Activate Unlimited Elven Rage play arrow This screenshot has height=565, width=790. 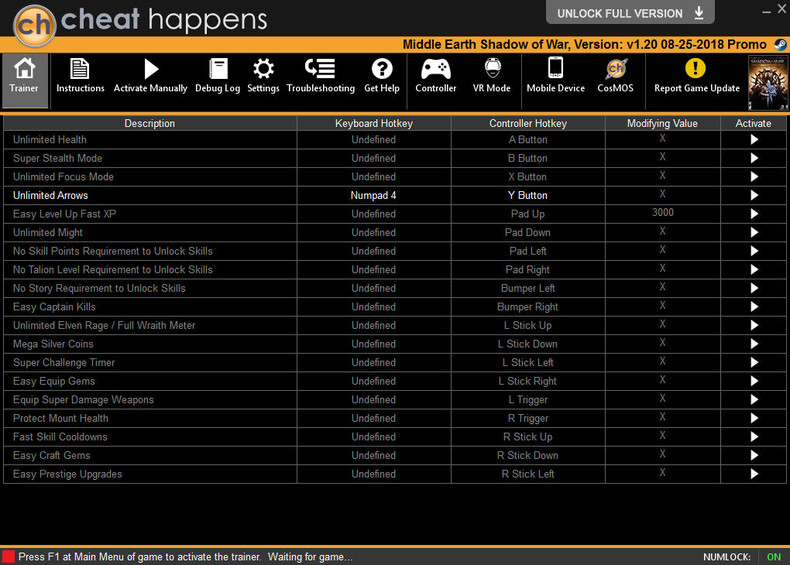754,325
